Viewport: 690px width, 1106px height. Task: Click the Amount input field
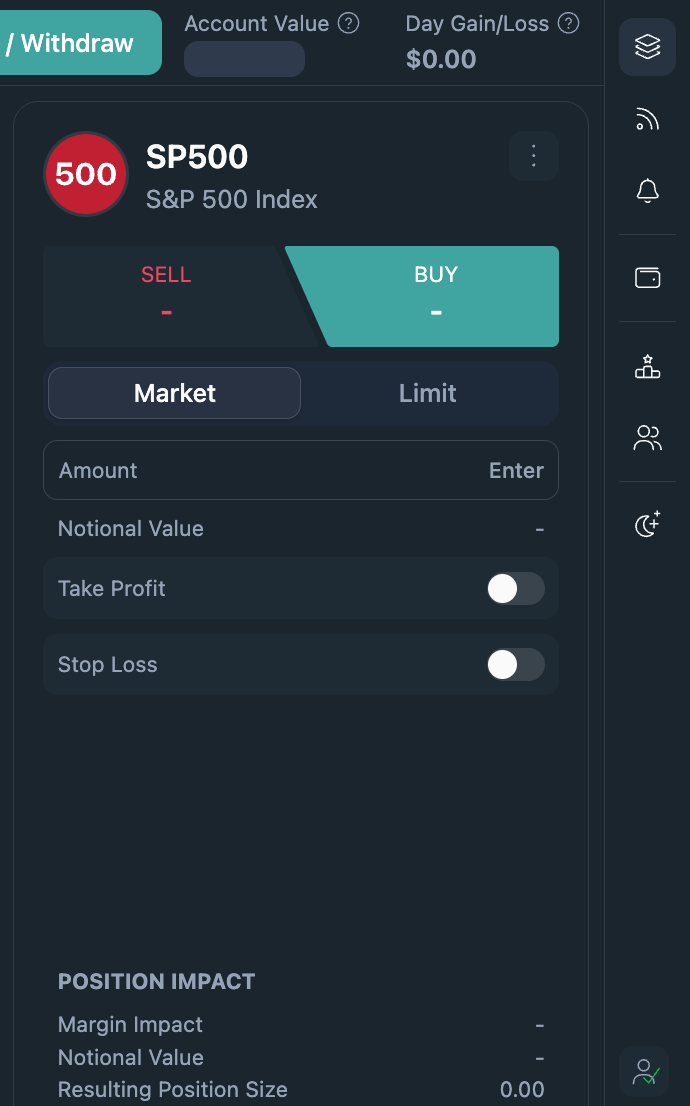click(x=300, y=470)
